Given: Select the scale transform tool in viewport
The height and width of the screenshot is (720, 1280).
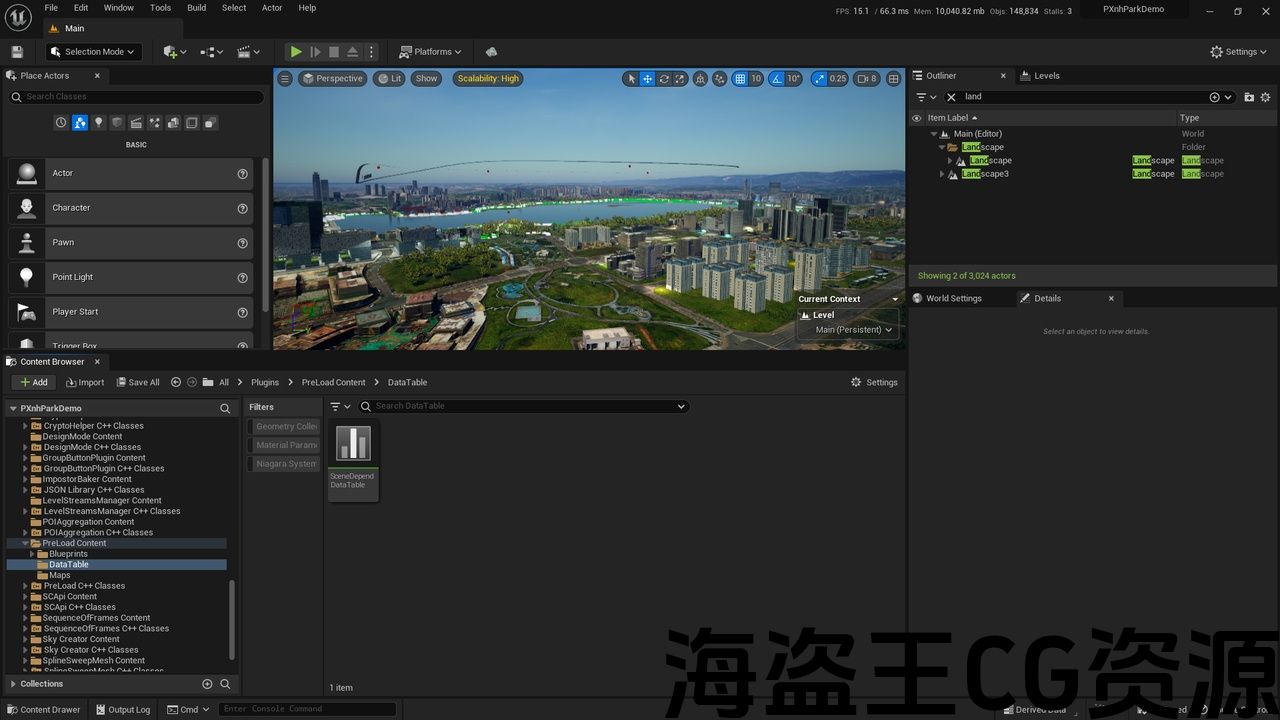Looking at the screenshot, I should 680,79.
